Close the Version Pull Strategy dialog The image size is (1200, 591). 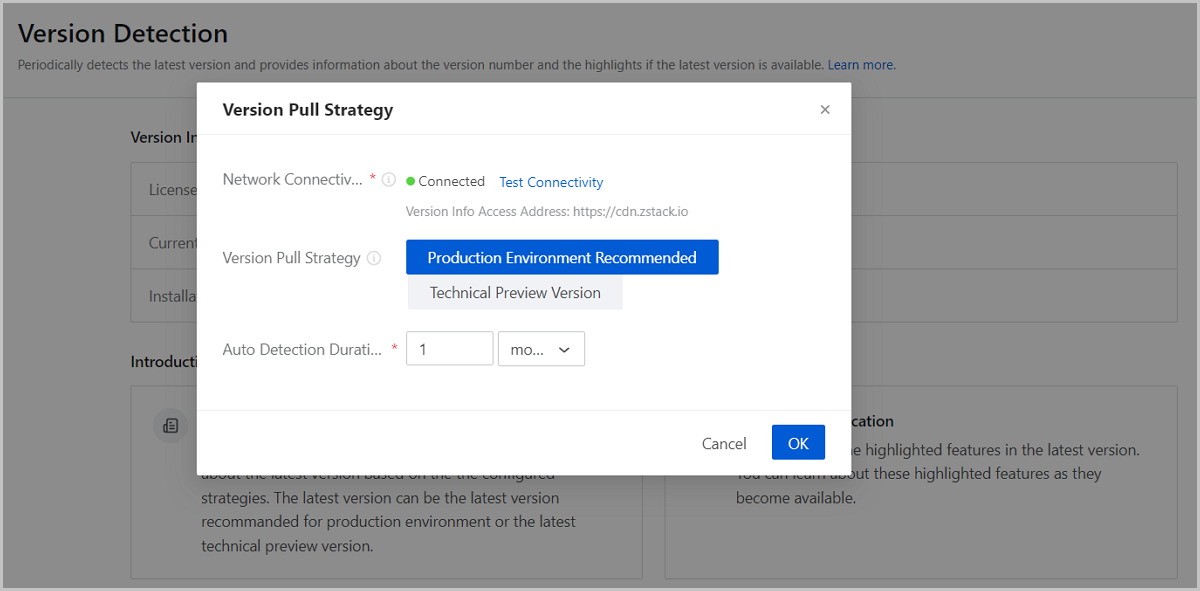[825, 110]
